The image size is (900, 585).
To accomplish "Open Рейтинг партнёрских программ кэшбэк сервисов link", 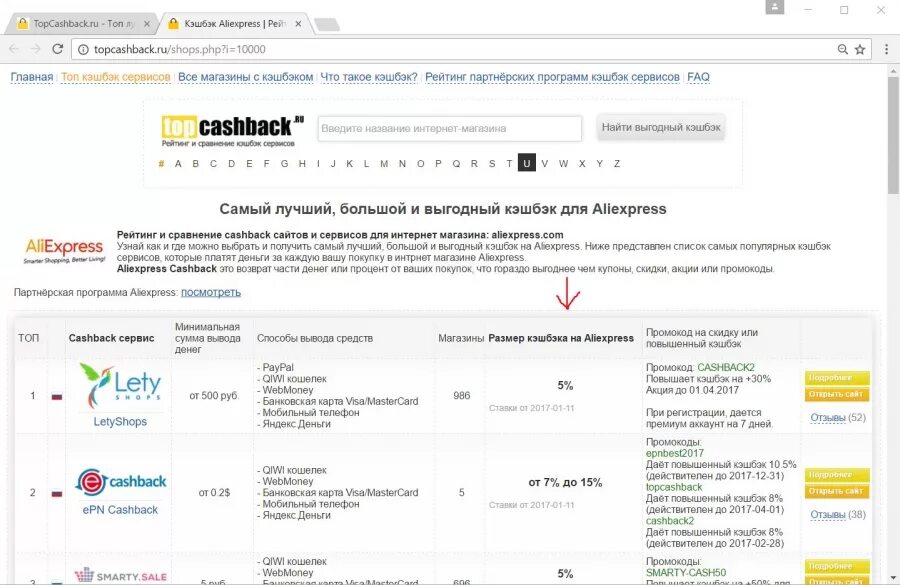I will click(552, 77).
